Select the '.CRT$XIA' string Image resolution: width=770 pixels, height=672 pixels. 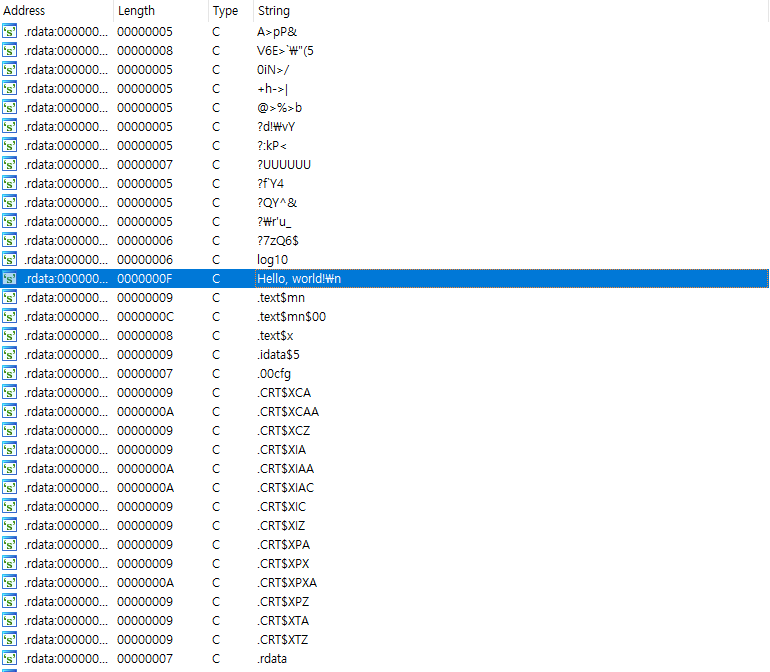(281, 449)
